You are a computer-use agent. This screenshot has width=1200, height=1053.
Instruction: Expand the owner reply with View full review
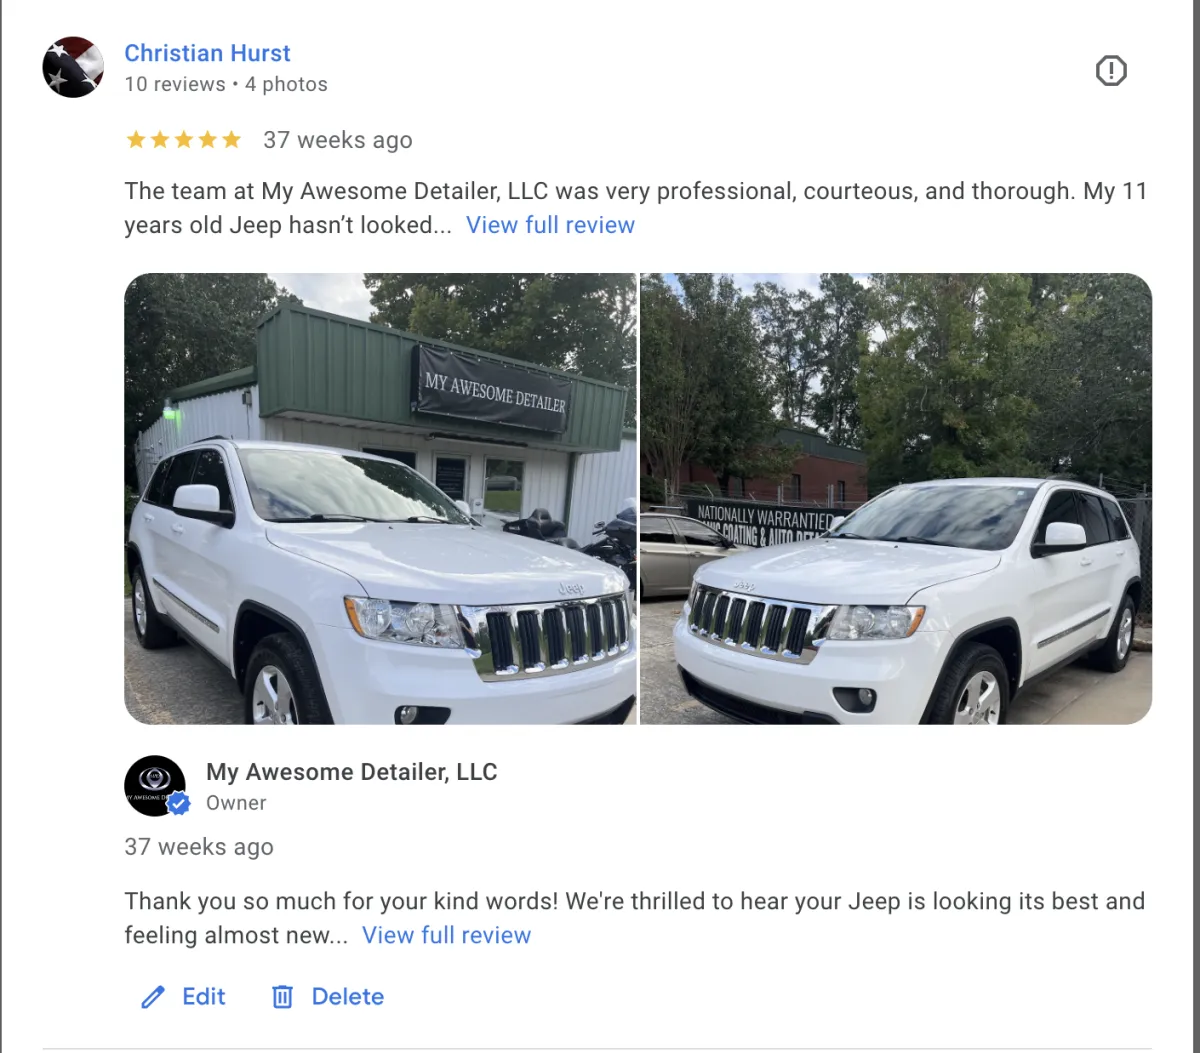pos(446,935)
